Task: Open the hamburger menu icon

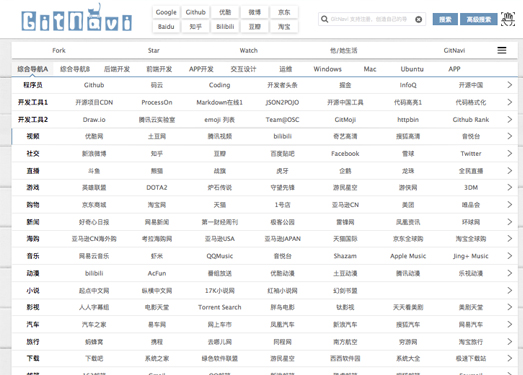Action: tap(502, 50)
